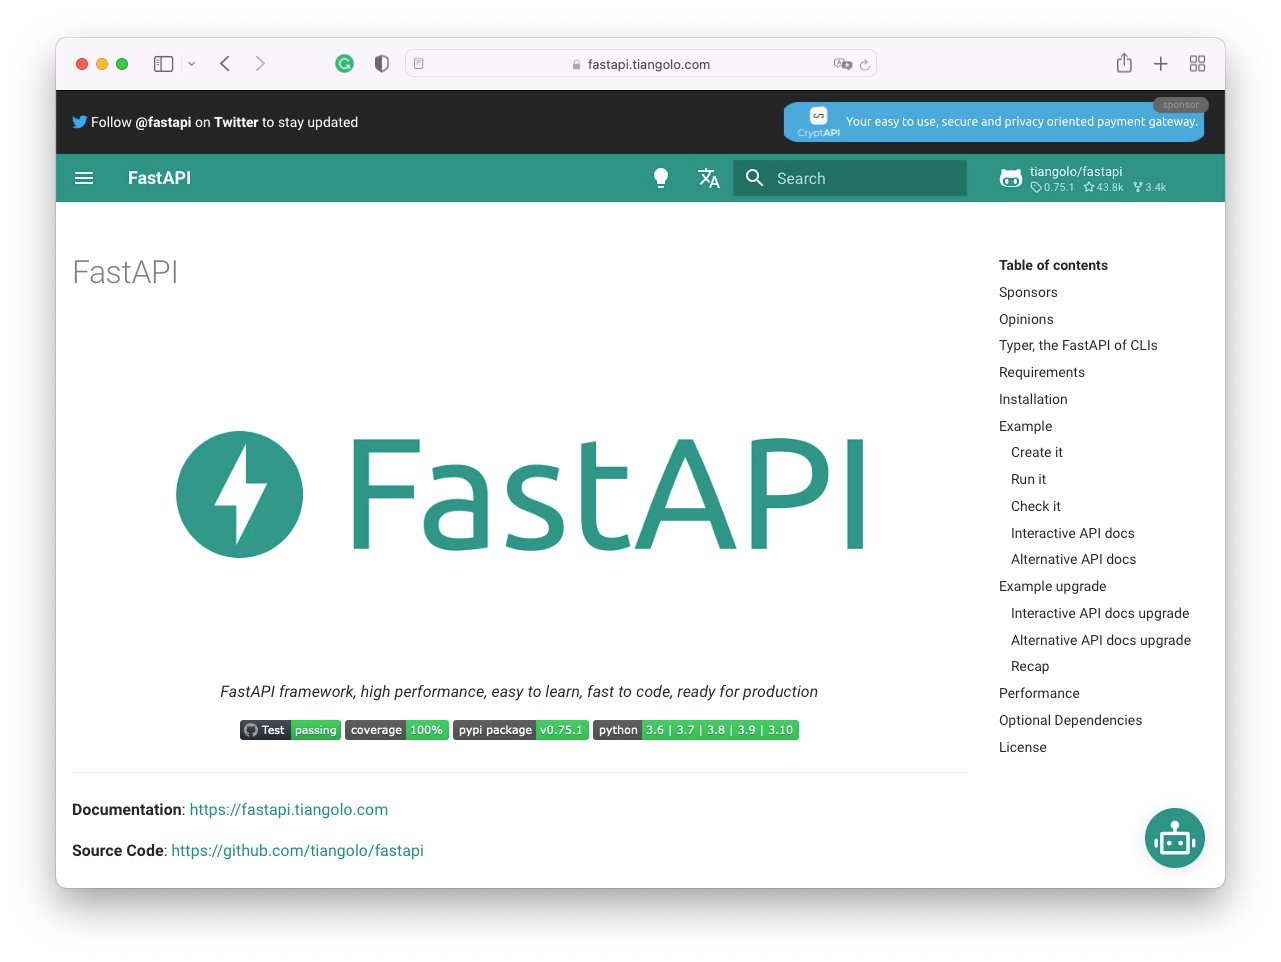Click the Search input field
Screen dimensions: 1281x962
click(x=850, y=178)
